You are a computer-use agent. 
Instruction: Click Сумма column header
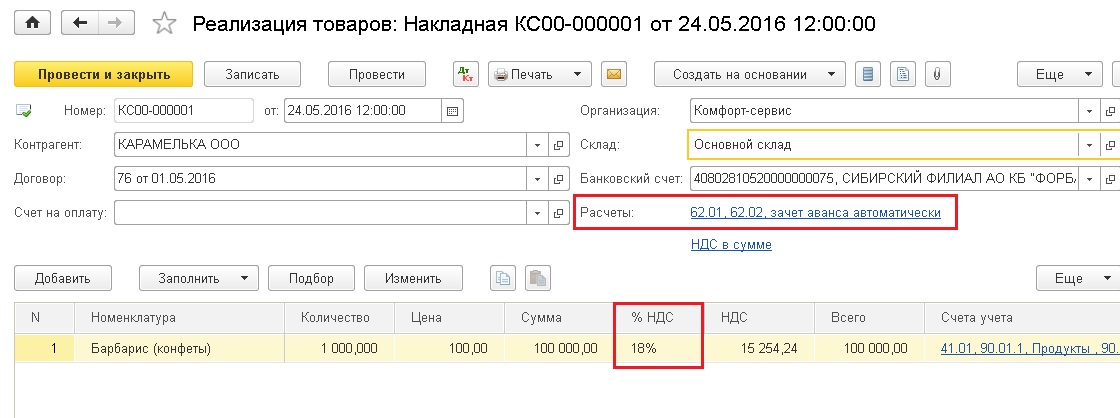tap(559, 318)
